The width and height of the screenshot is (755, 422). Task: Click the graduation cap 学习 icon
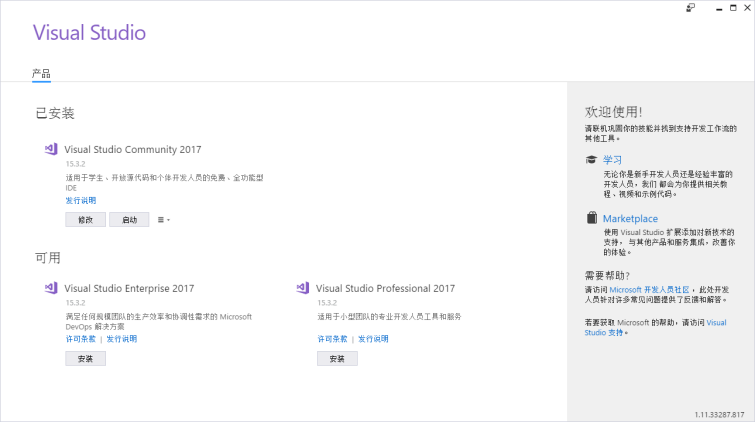pos(591,159)
